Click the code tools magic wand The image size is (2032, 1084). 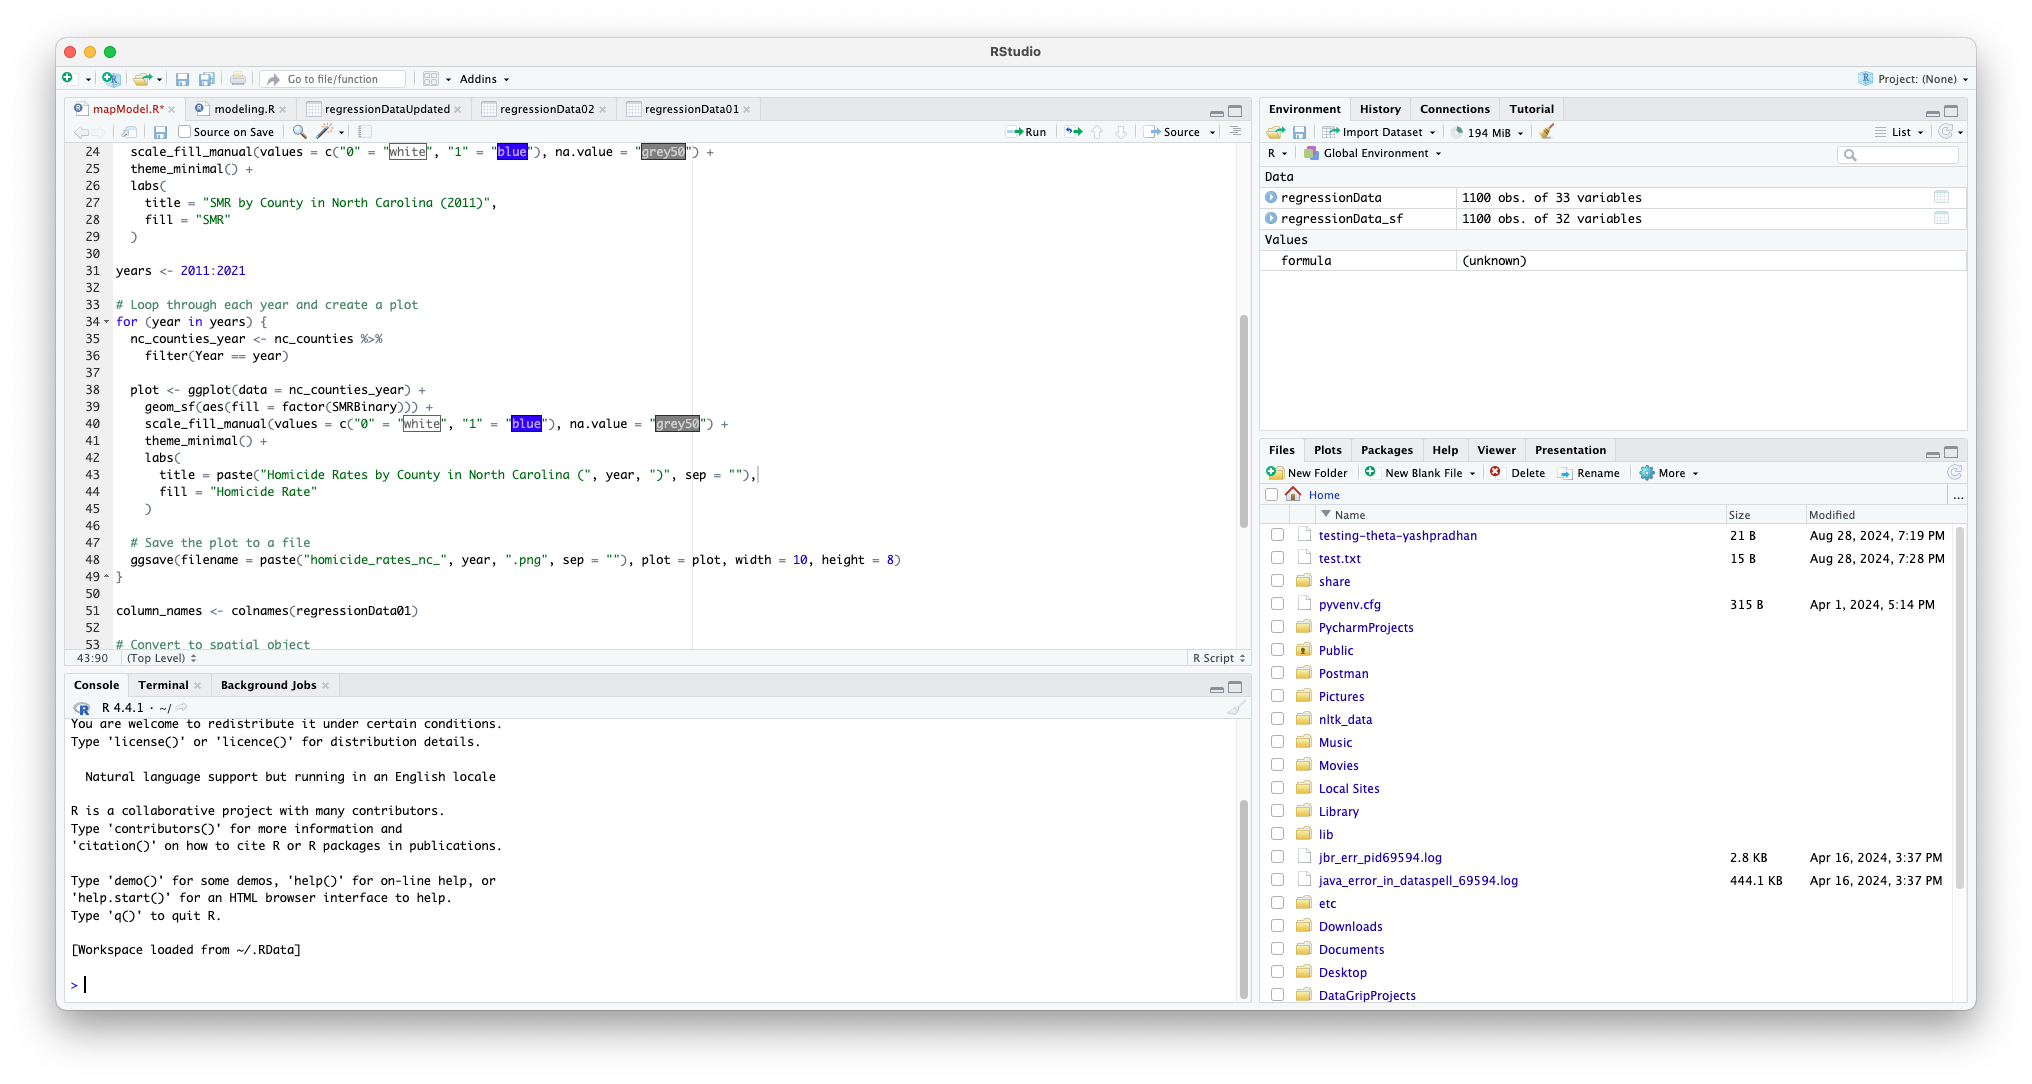point(325,132)
